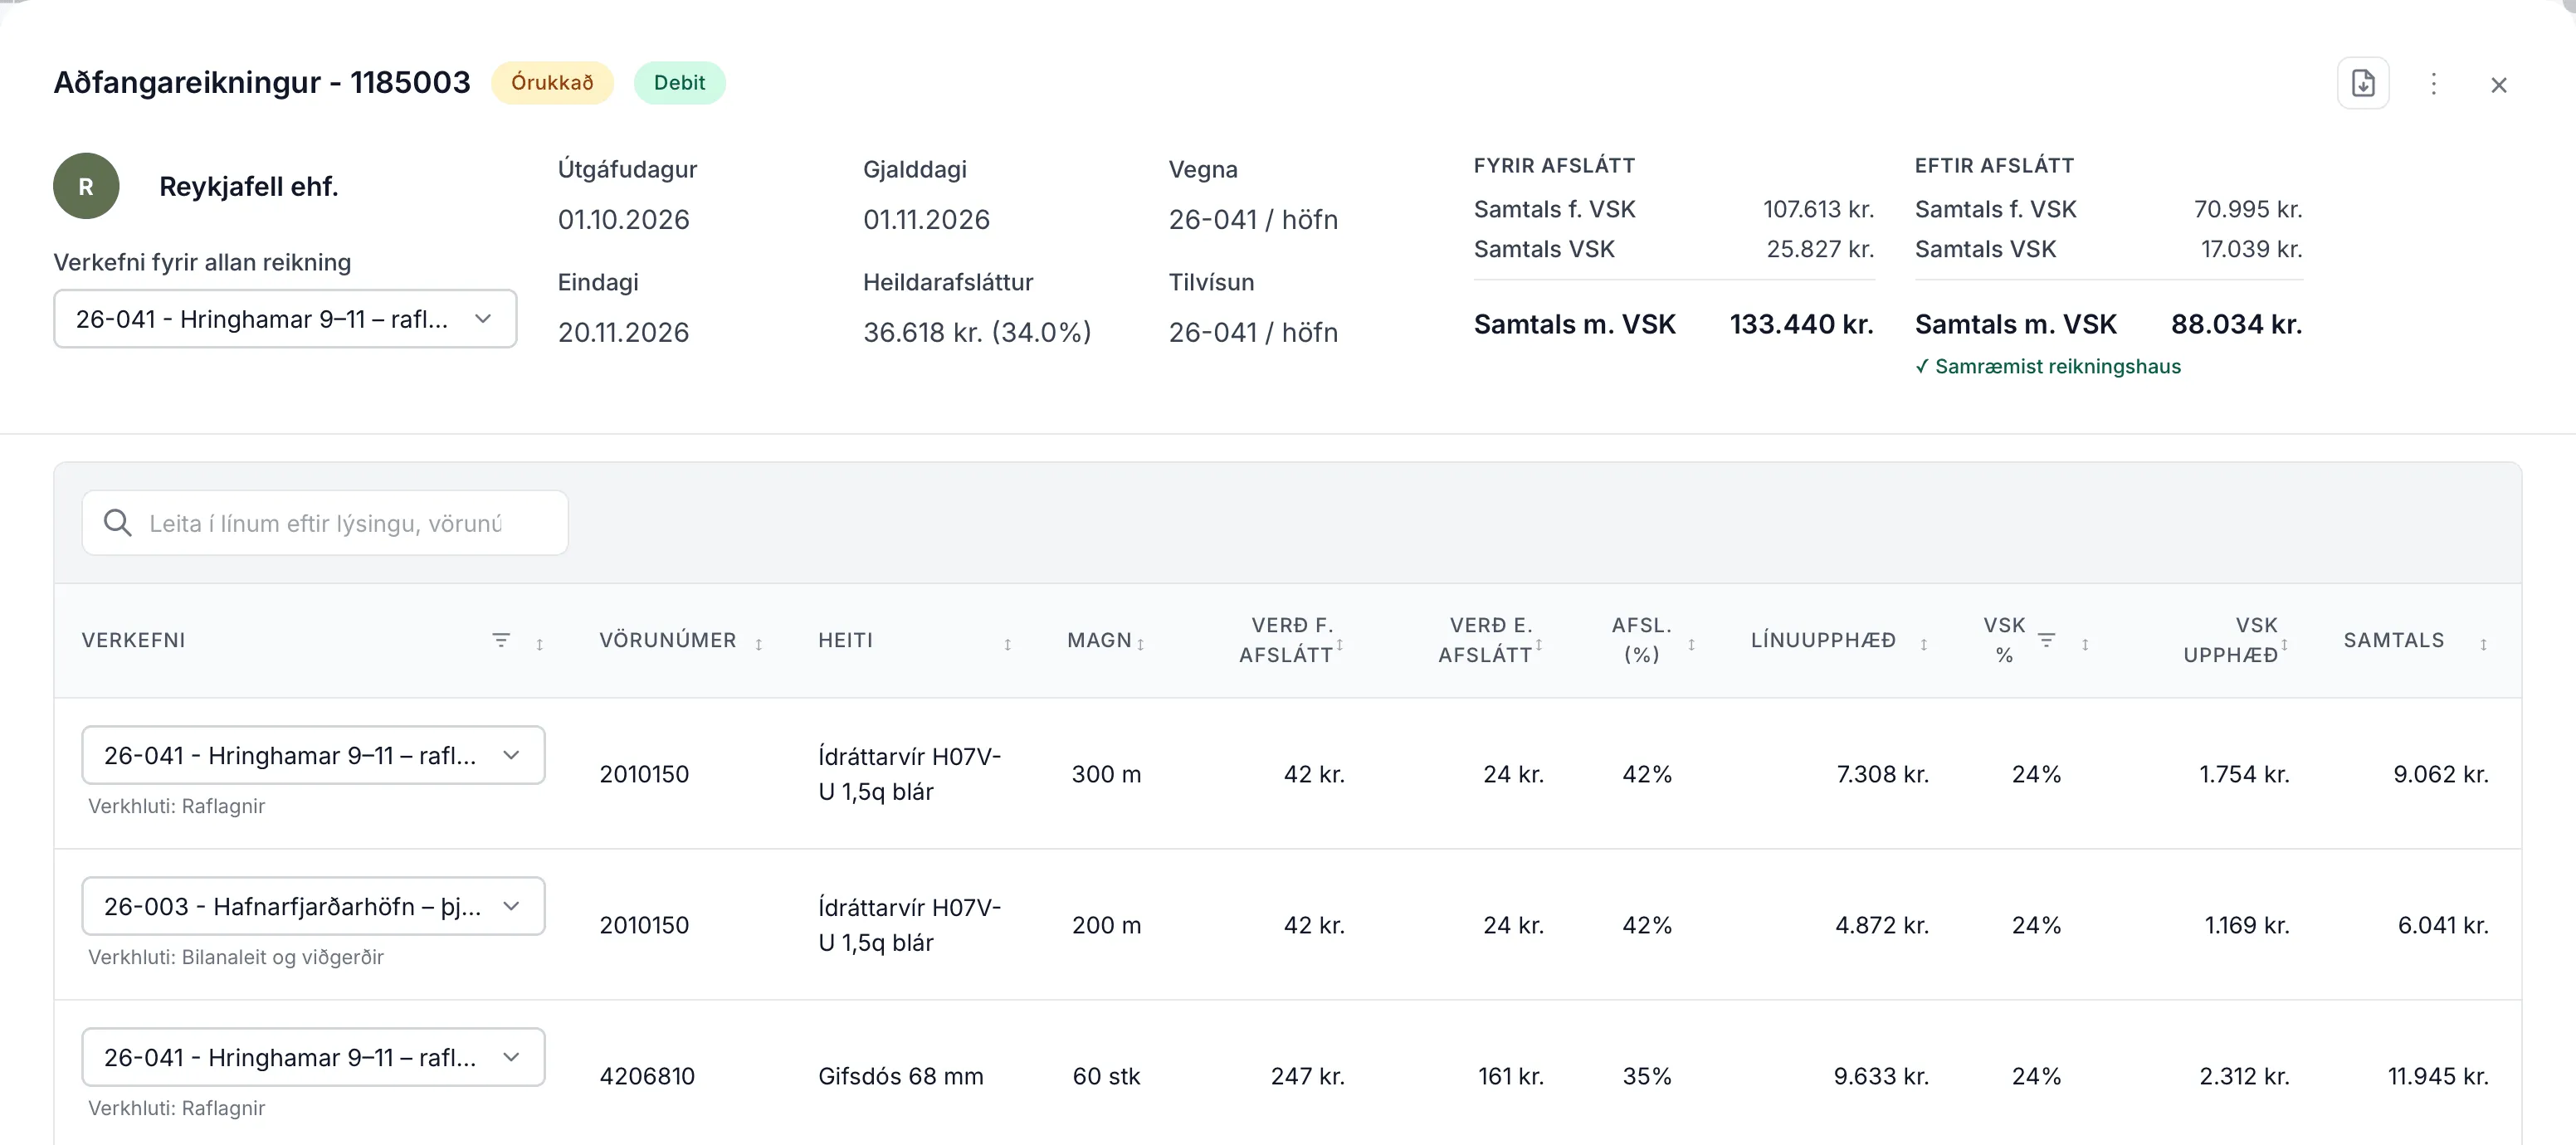Open the VSK % column filter
The image size is (2576, 1145).
2046,640
